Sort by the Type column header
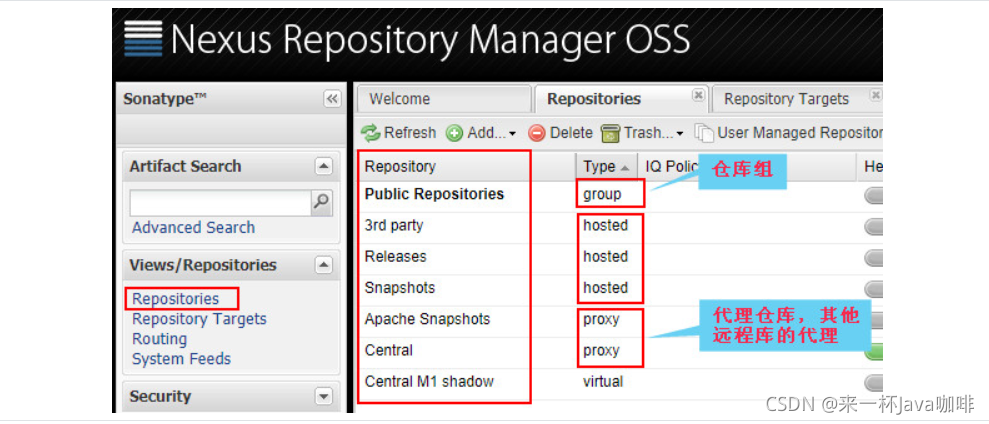This screenshot has height=424, width=989. coord(606,167)
